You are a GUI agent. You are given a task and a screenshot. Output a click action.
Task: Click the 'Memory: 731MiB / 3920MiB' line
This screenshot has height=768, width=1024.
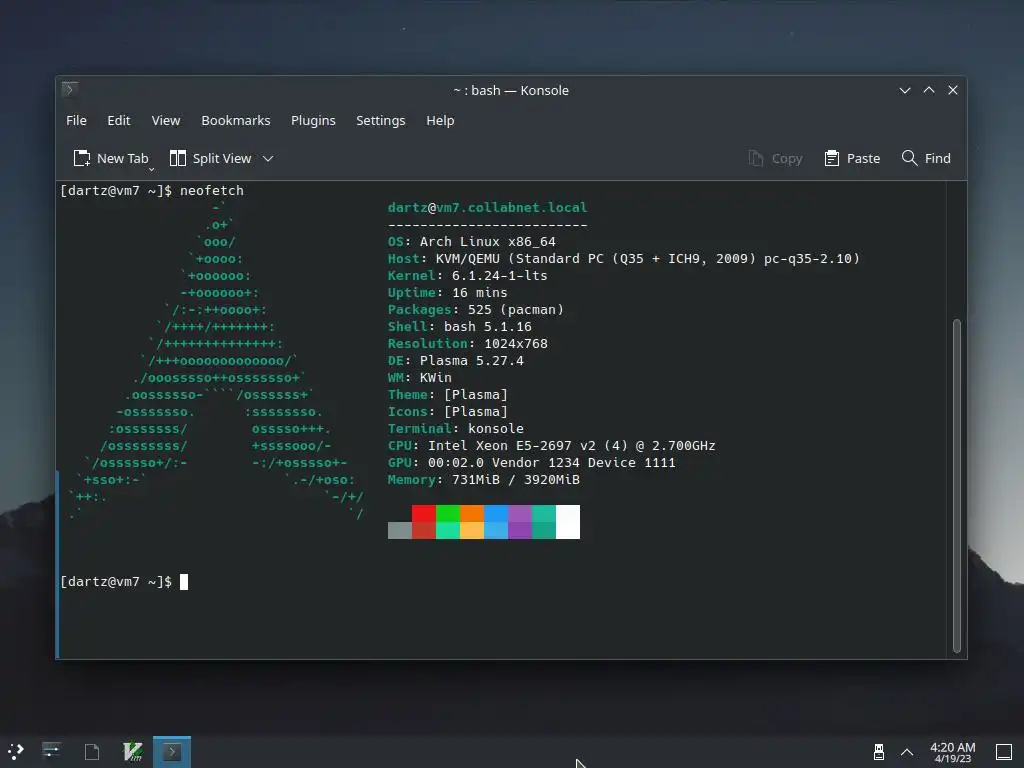click(484, 479)
